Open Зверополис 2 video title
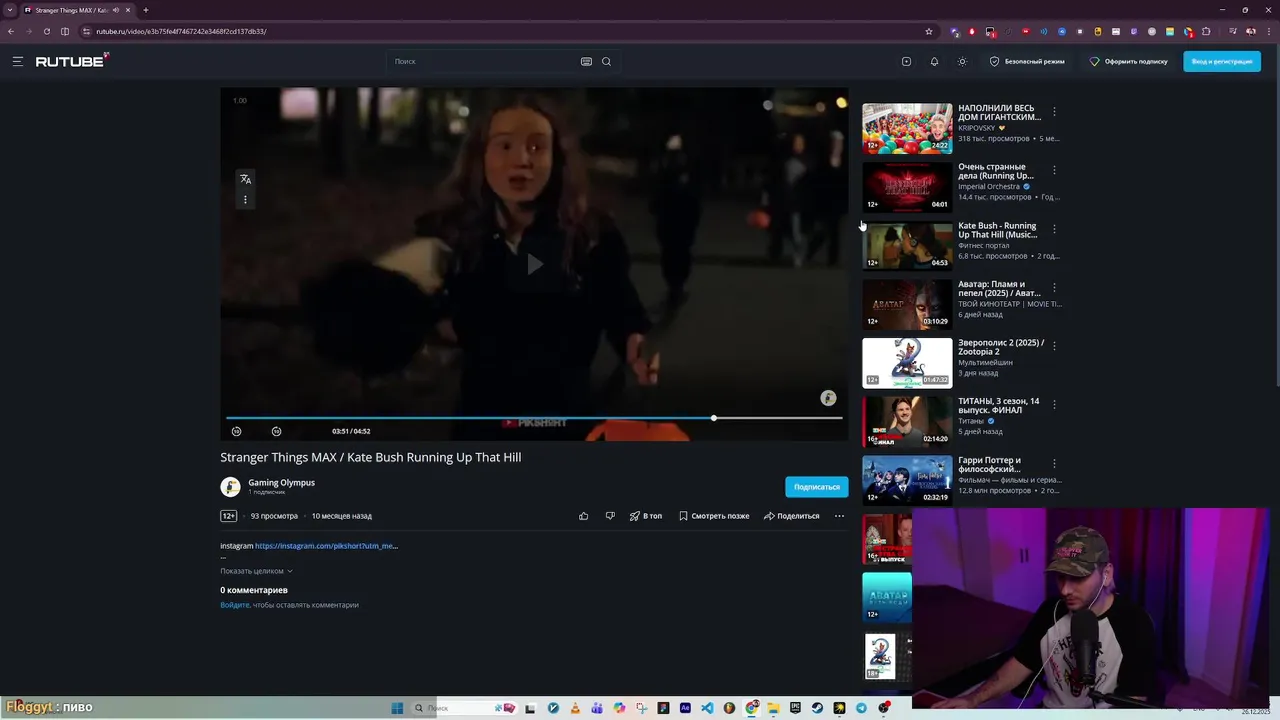The height and width of the screenshot is (720, 1280). point(1001,347)
